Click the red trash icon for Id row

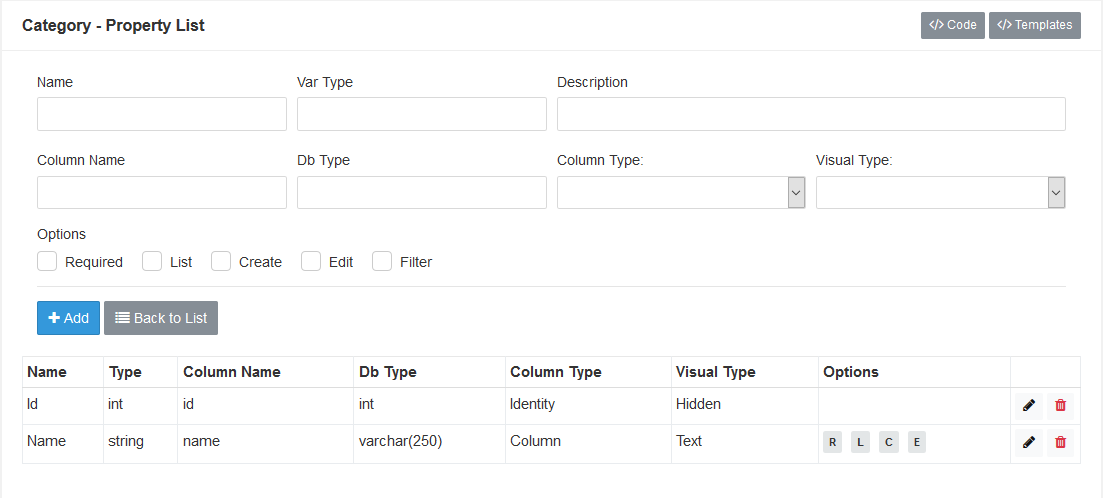coord(1060,405)
